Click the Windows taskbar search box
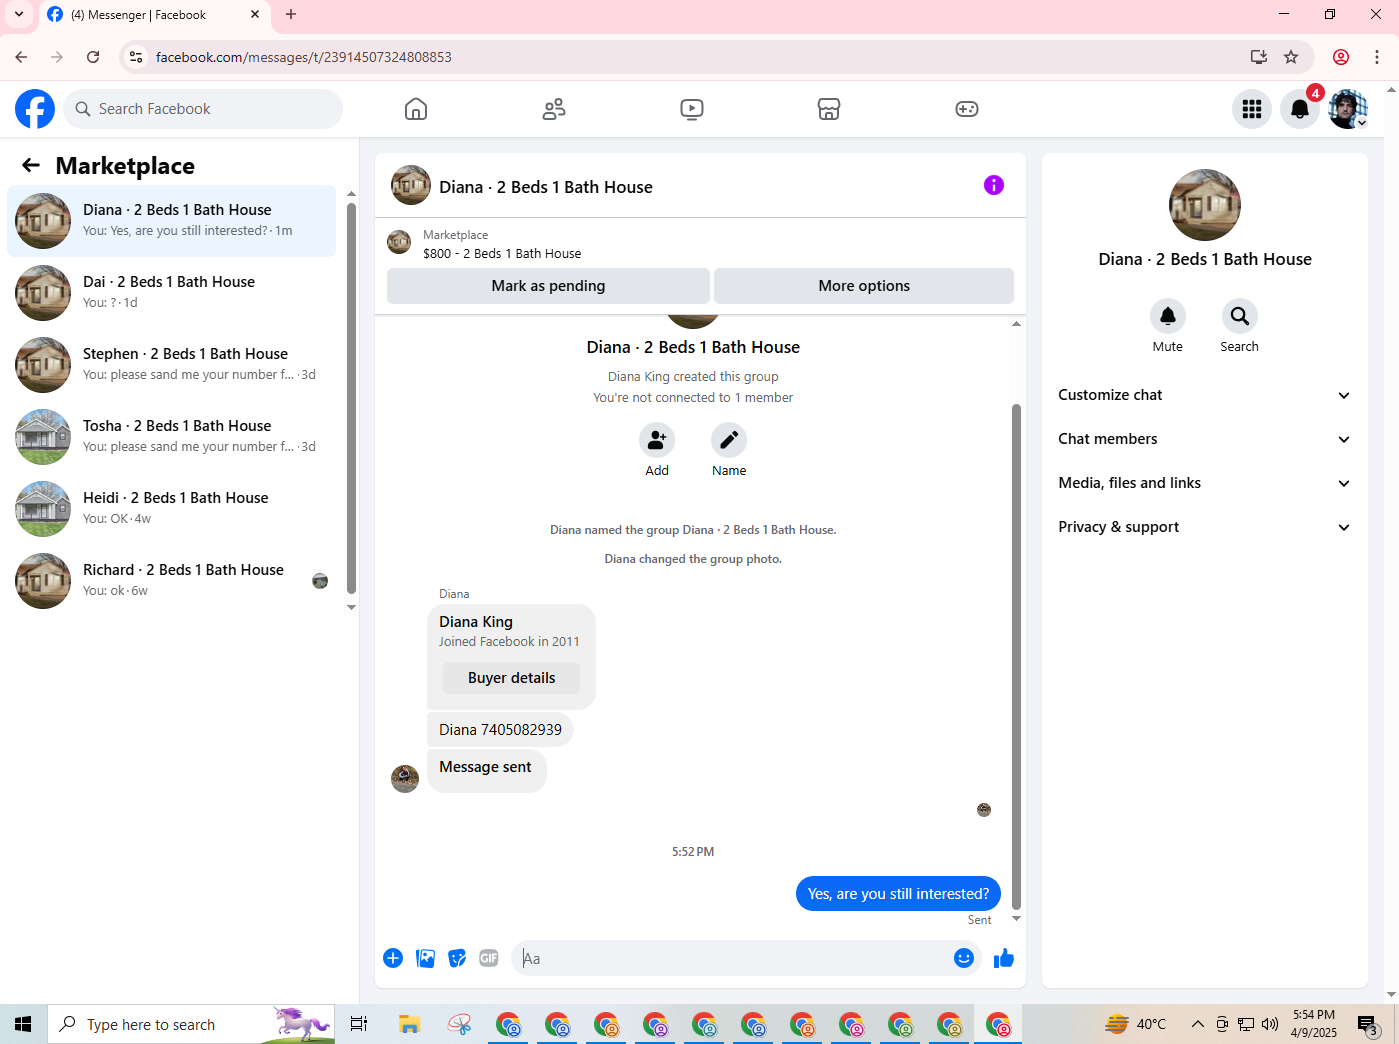This screenshot has height=1044, width=1399. (x=191, y=1024)
